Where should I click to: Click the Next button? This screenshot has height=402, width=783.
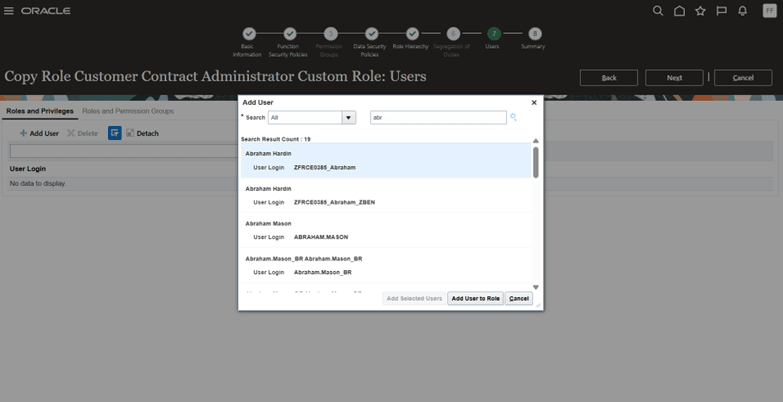(674, 78)
